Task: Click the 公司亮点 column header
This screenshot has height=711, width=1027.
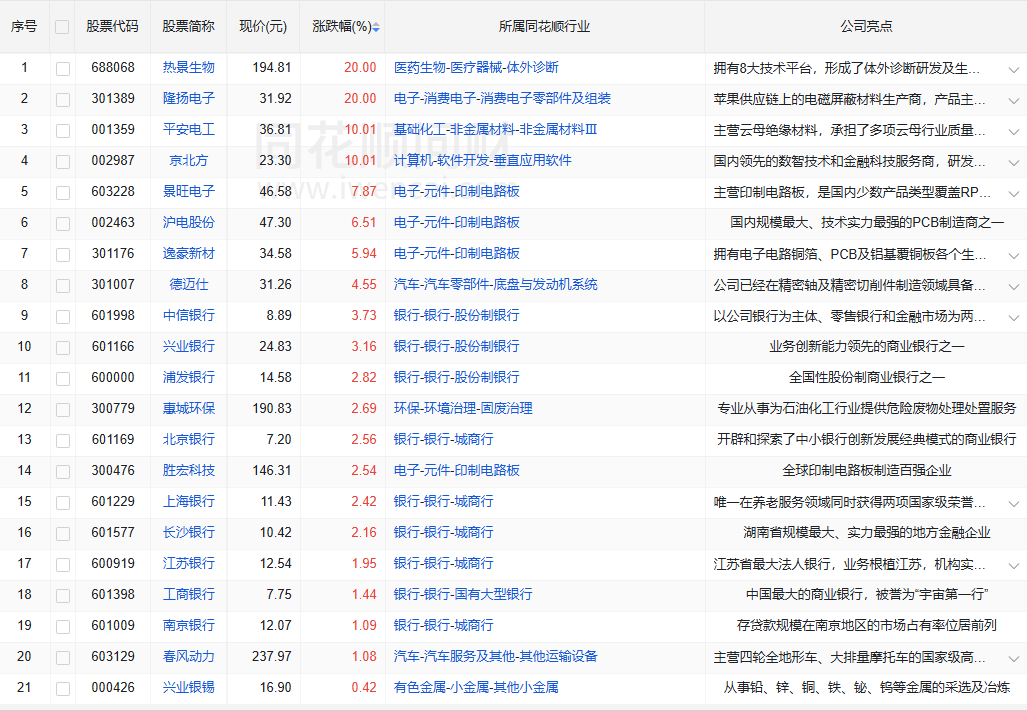Action: (867, 27)
